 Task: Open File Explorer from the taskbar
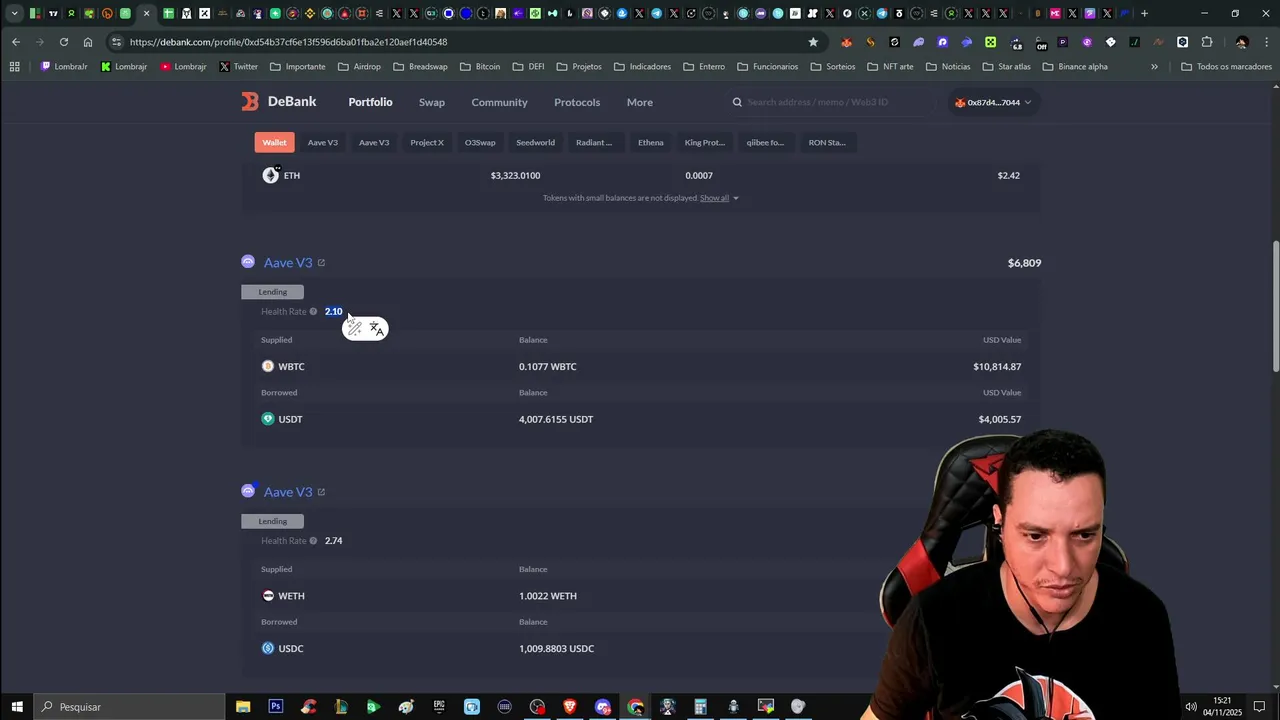(243, 707)
